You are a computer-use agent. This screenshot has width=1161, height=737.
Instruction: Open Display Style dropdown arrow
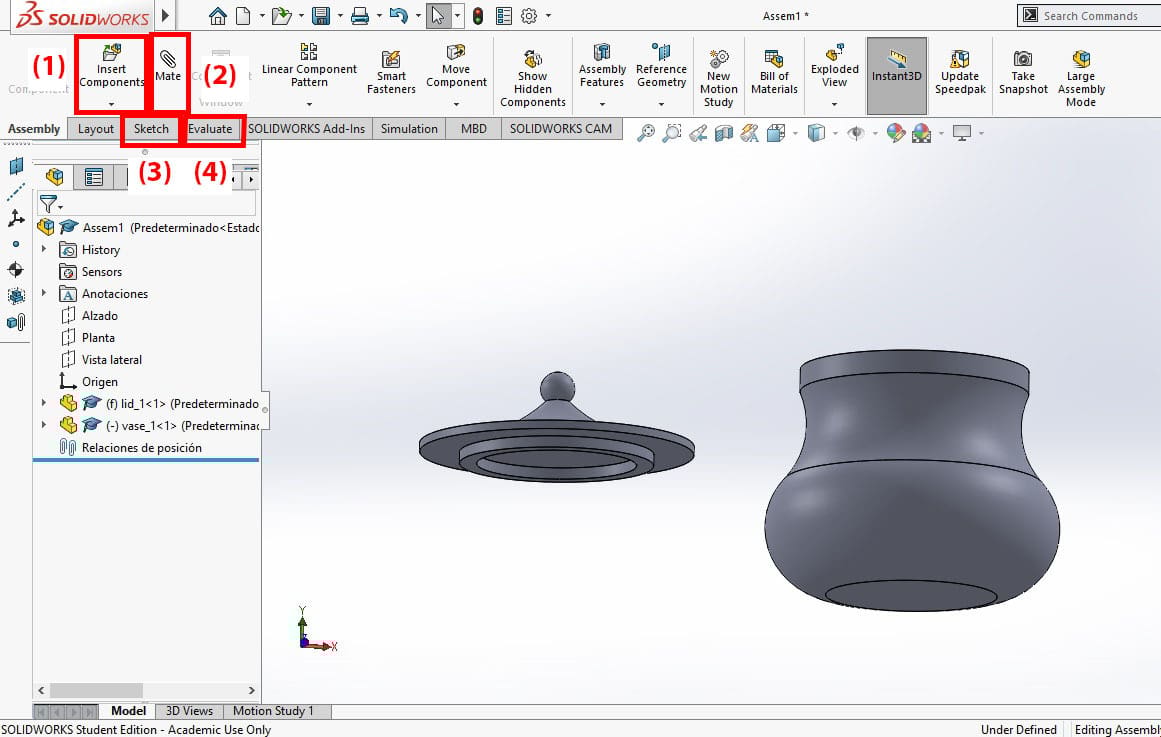pos(835,134)
